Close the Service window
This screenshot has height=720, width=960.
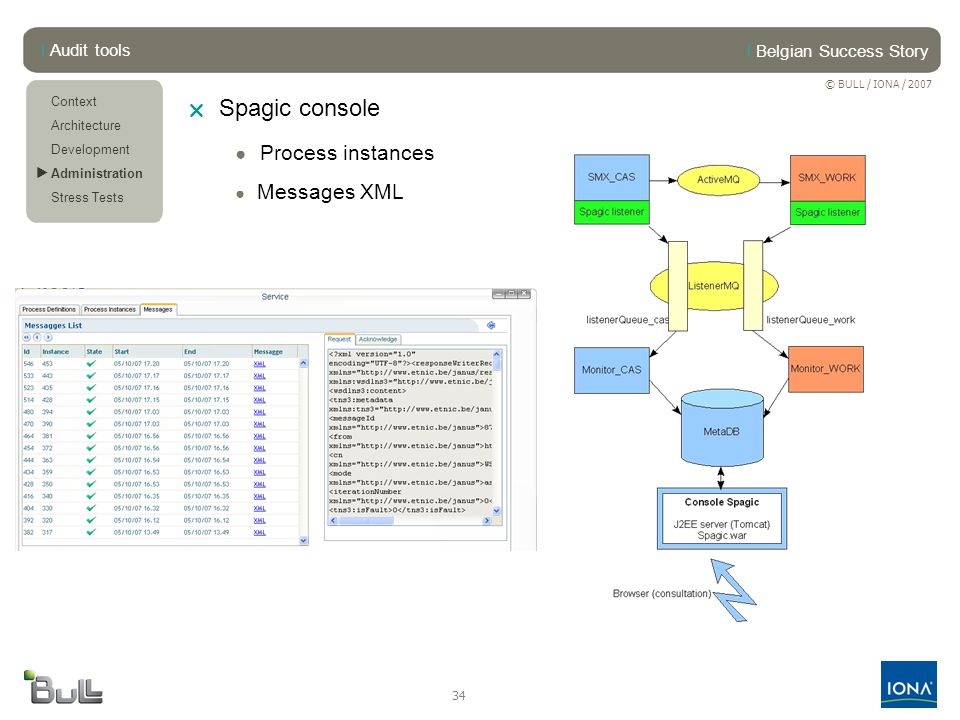[x=524, y=294]
